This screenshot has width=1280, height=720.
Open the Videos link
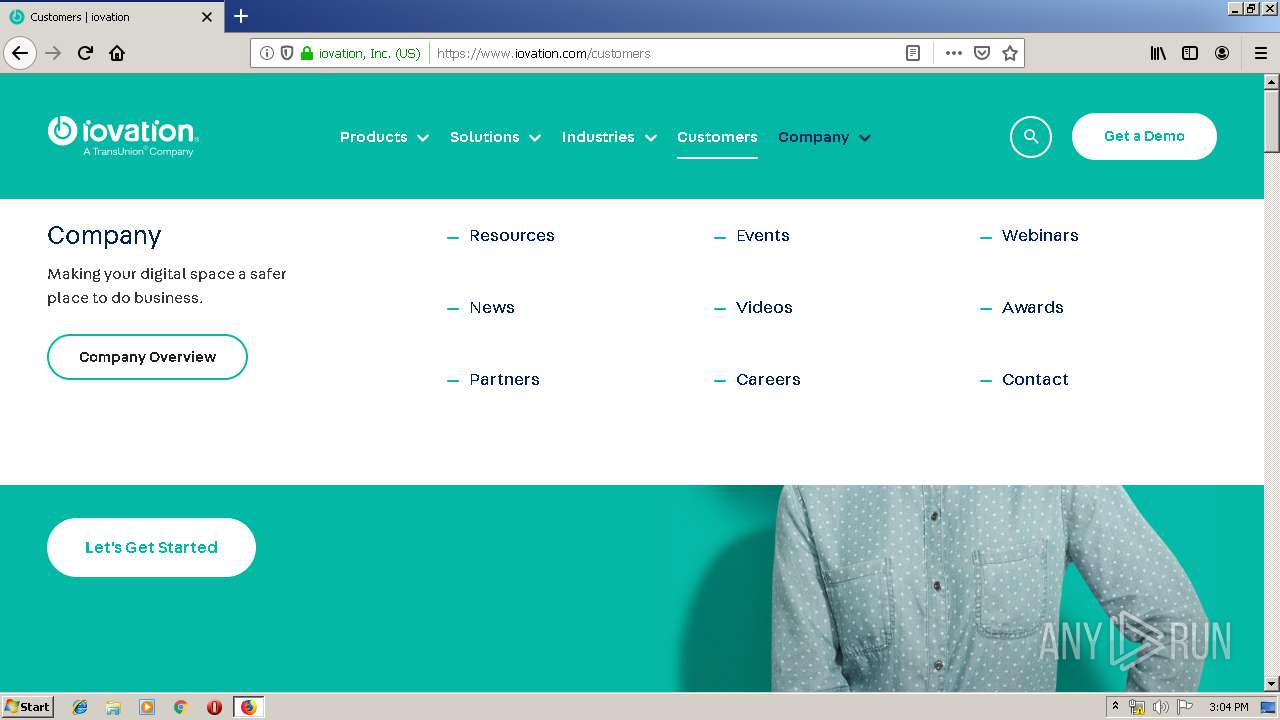click(764, 308)
